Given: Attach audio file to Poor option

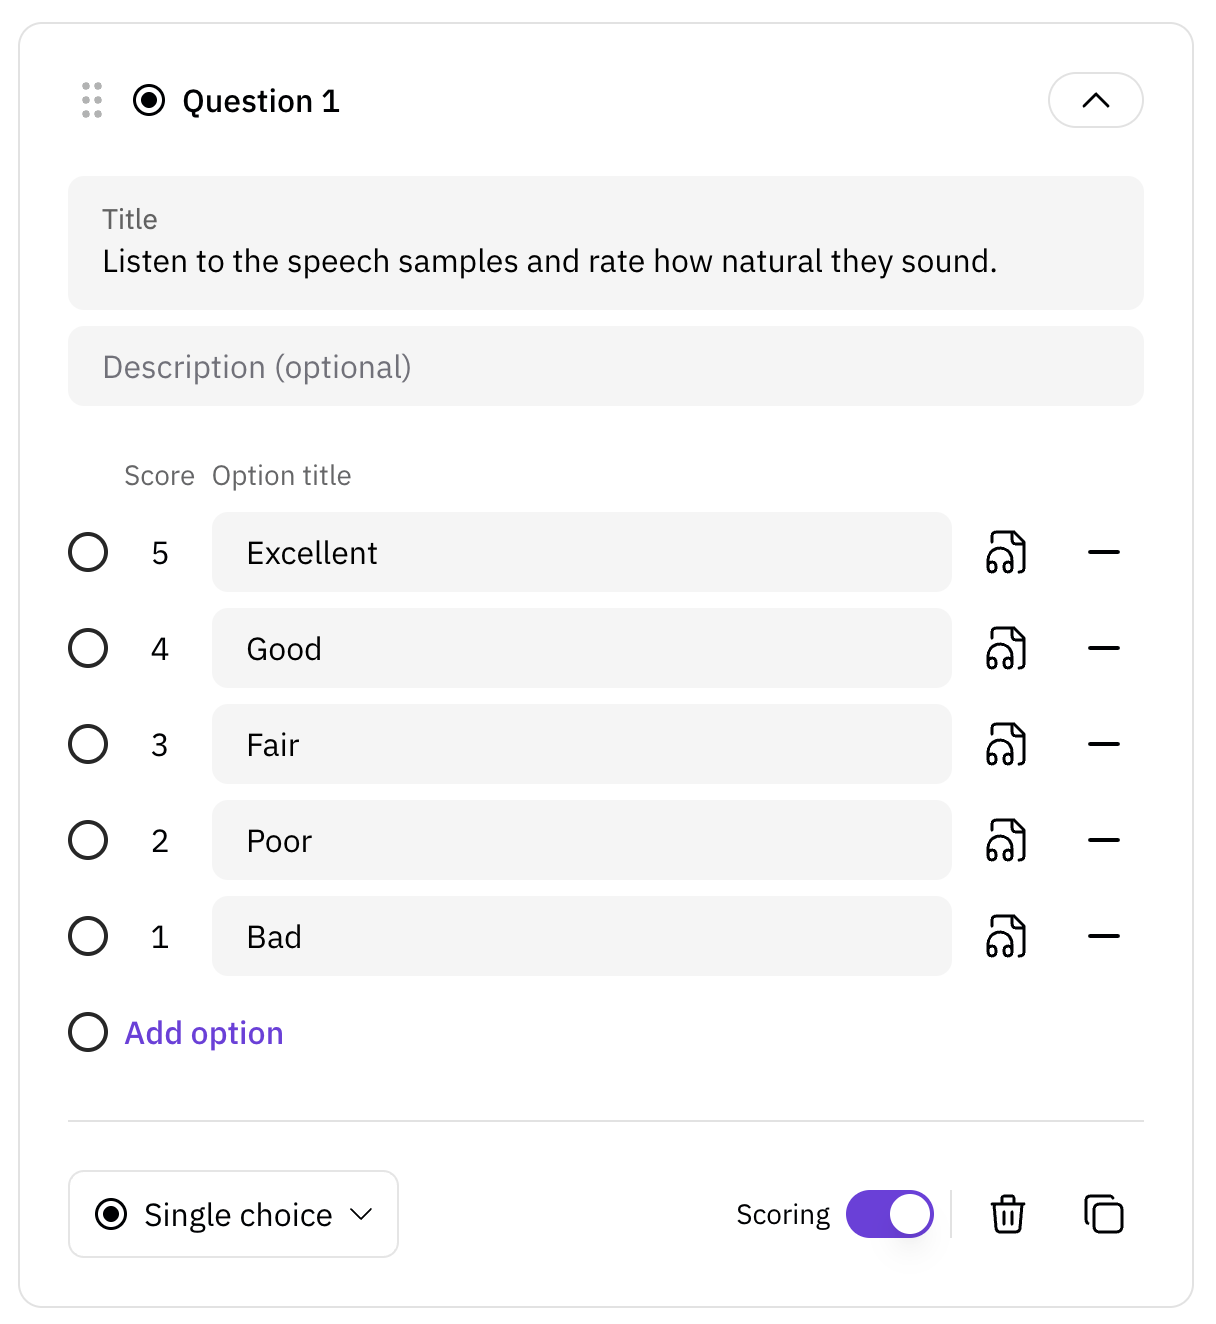Looking at the screenshot, I should (1006, 840).
